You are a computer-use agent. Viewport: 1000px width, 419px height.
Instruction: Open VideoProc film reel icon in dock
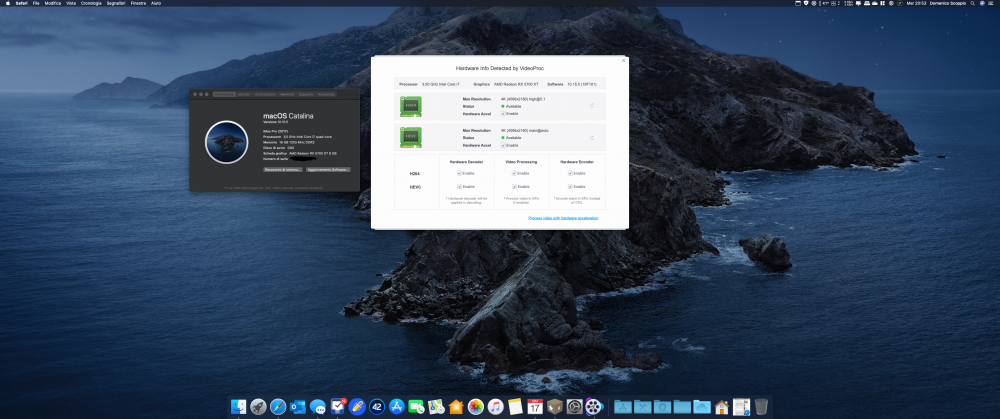[x=594, y=406]
